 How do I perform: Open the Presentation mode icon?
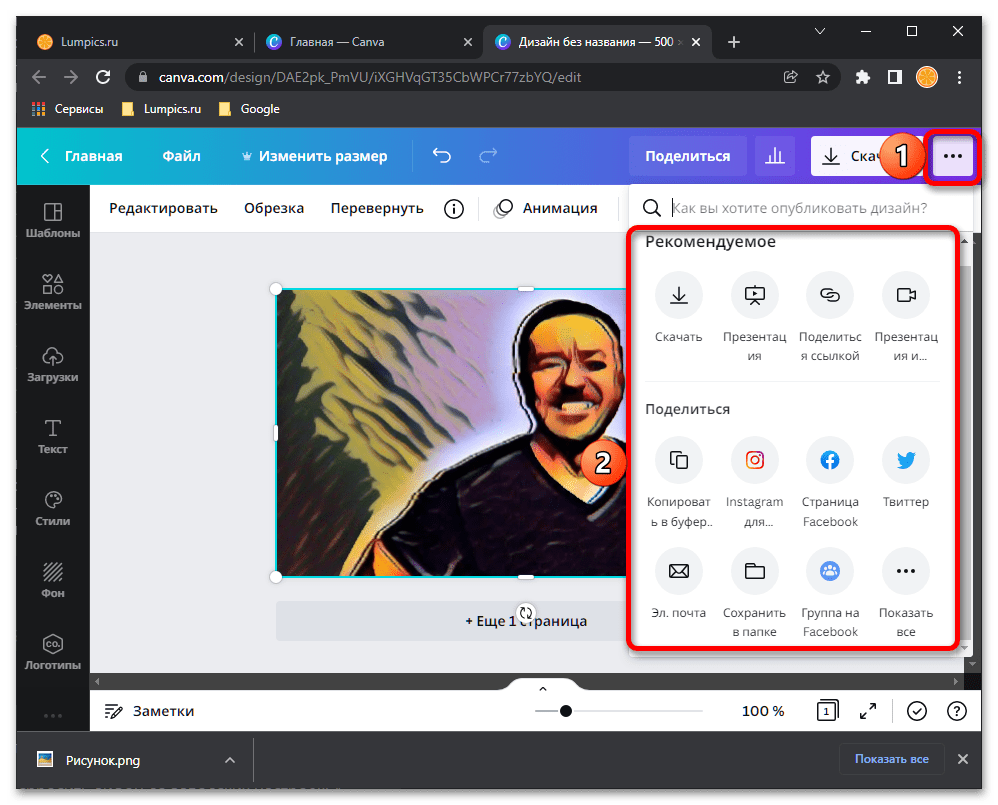click(x=755, y=295)
